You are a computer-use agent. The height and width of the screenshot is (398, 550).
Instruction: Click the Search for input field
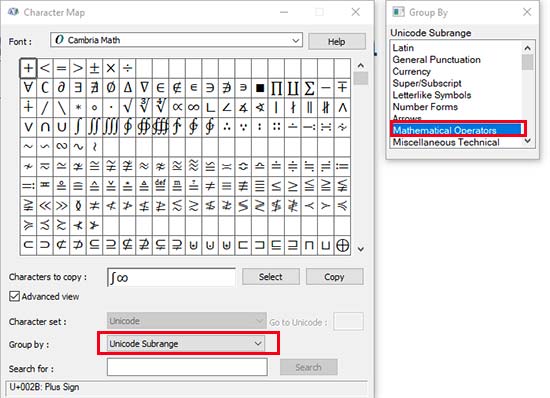[187, 367]
